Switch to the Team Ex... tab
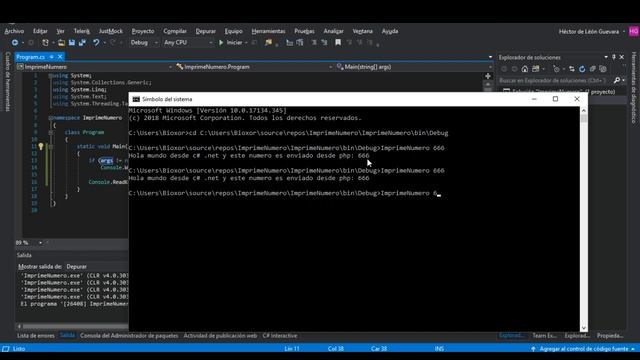The width and height of the screenshot is (640, 360). pos(544,336)
